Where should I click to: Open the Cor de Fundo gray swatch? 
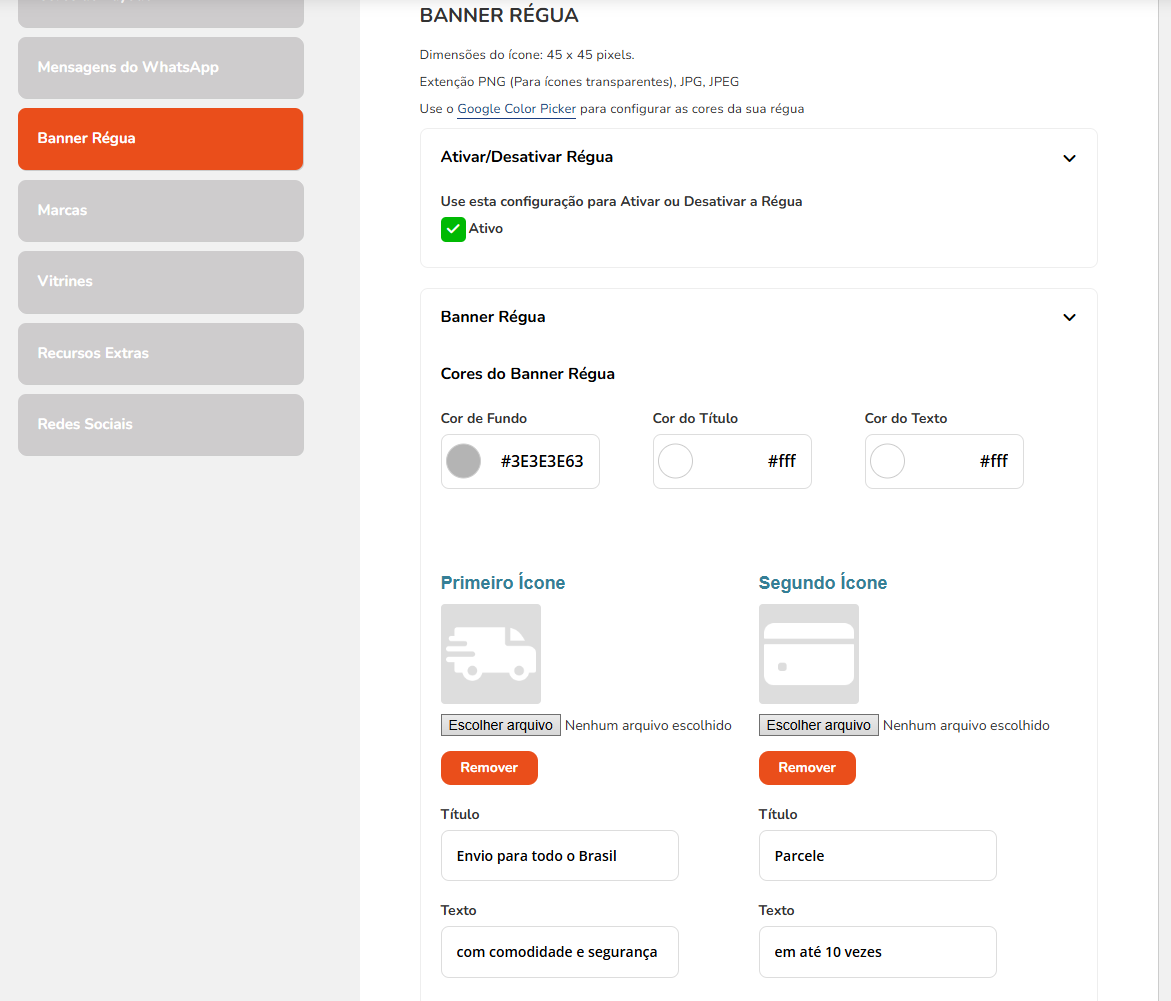click(463, 461)
